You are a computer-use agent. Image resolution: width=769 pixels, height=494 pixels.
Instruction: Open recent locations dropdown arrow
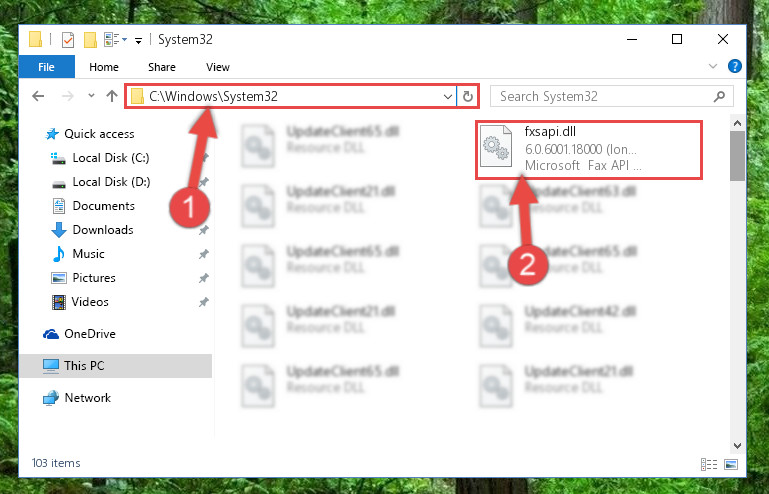91,96
